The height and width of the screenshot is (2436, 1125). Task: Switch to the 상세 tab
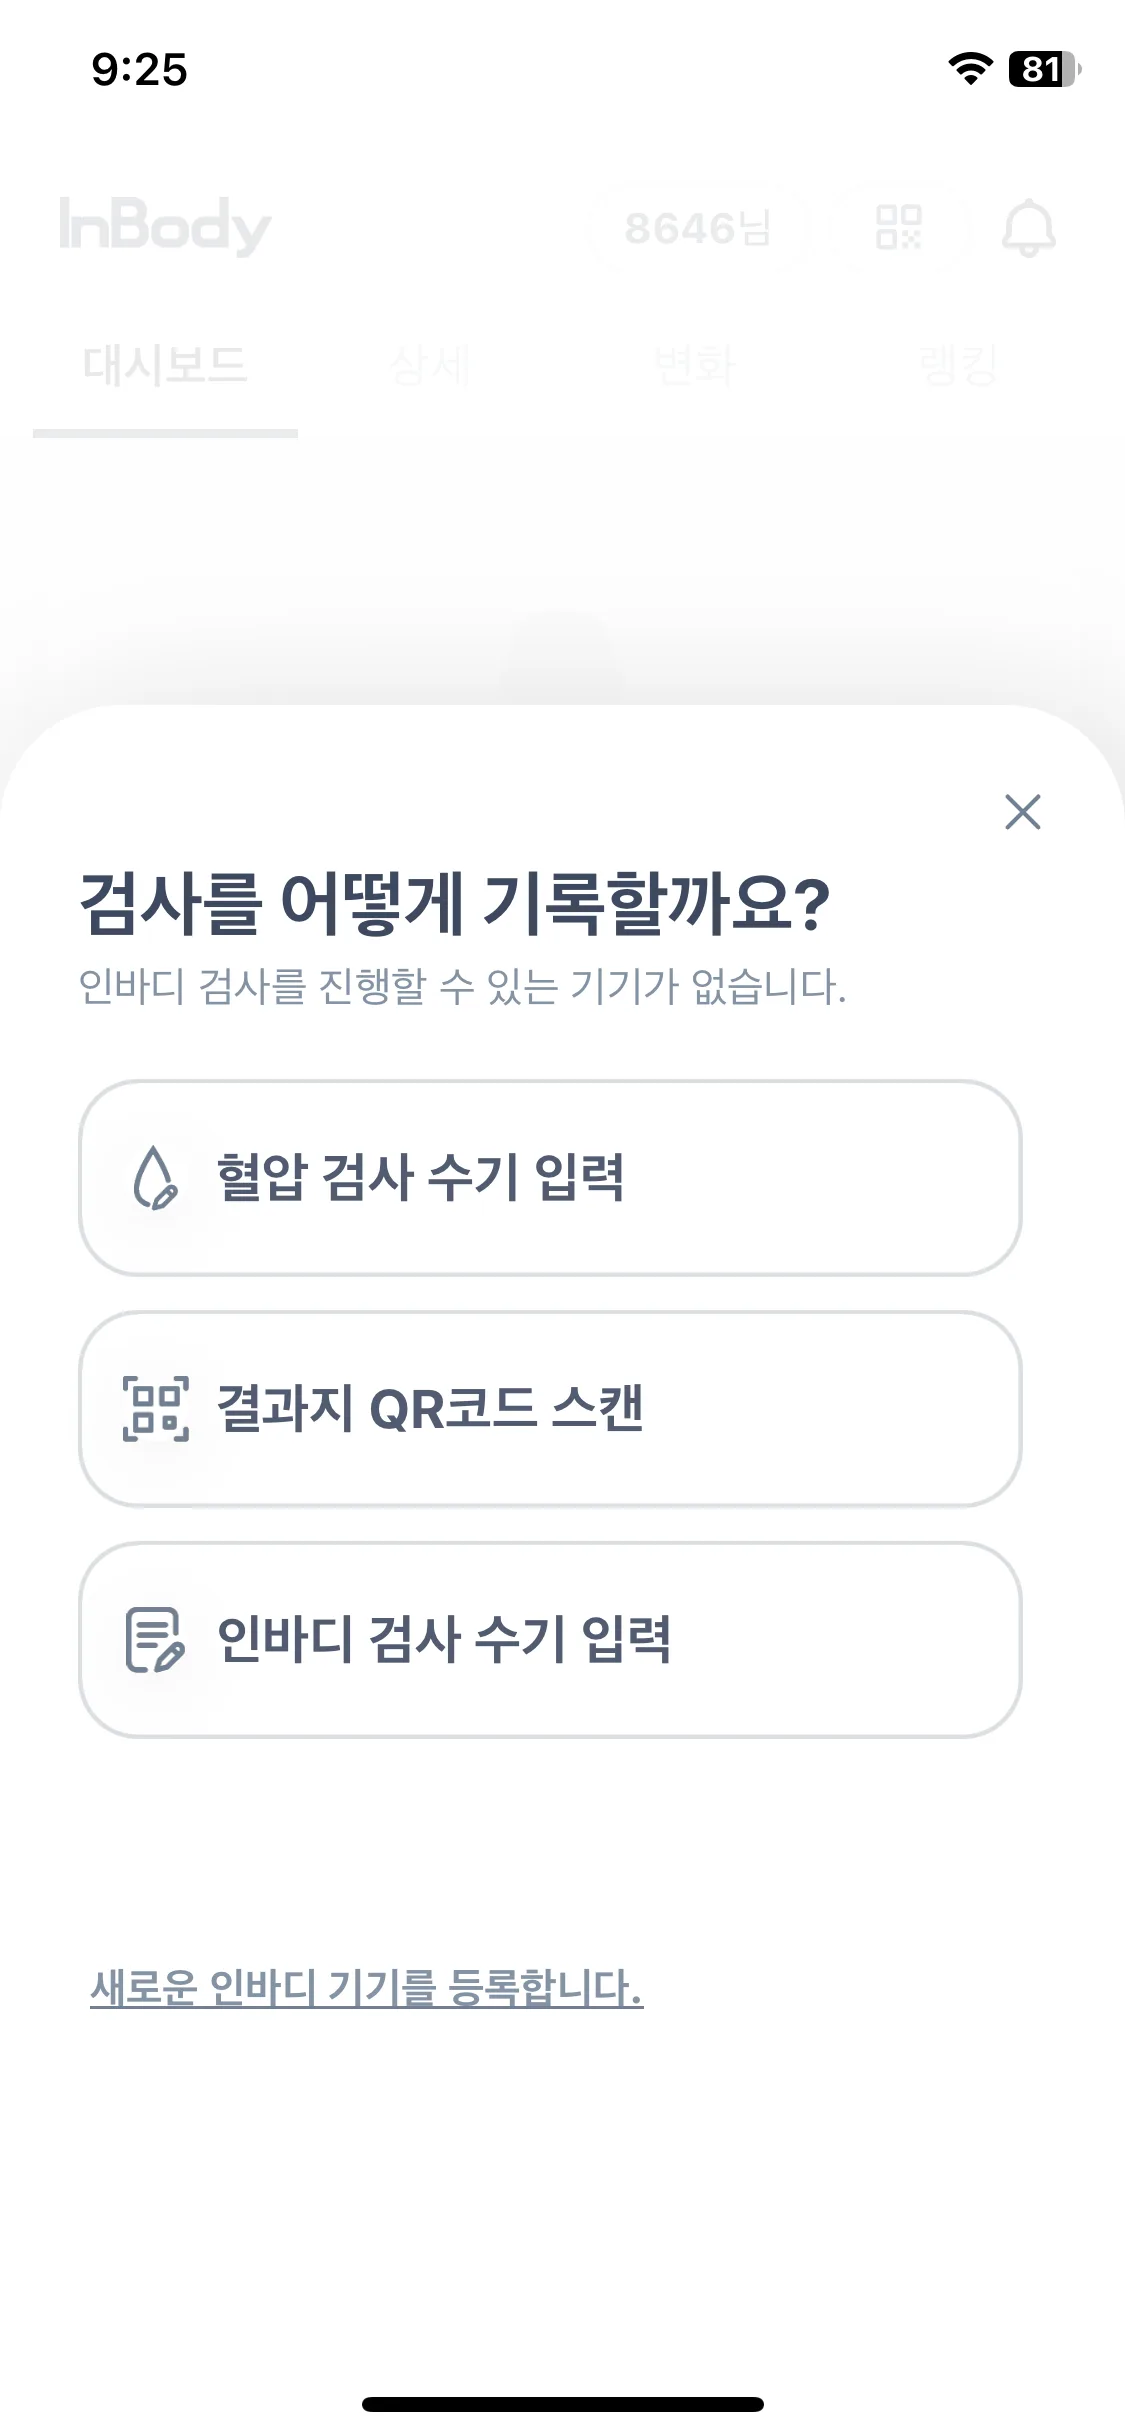[430, 365]
